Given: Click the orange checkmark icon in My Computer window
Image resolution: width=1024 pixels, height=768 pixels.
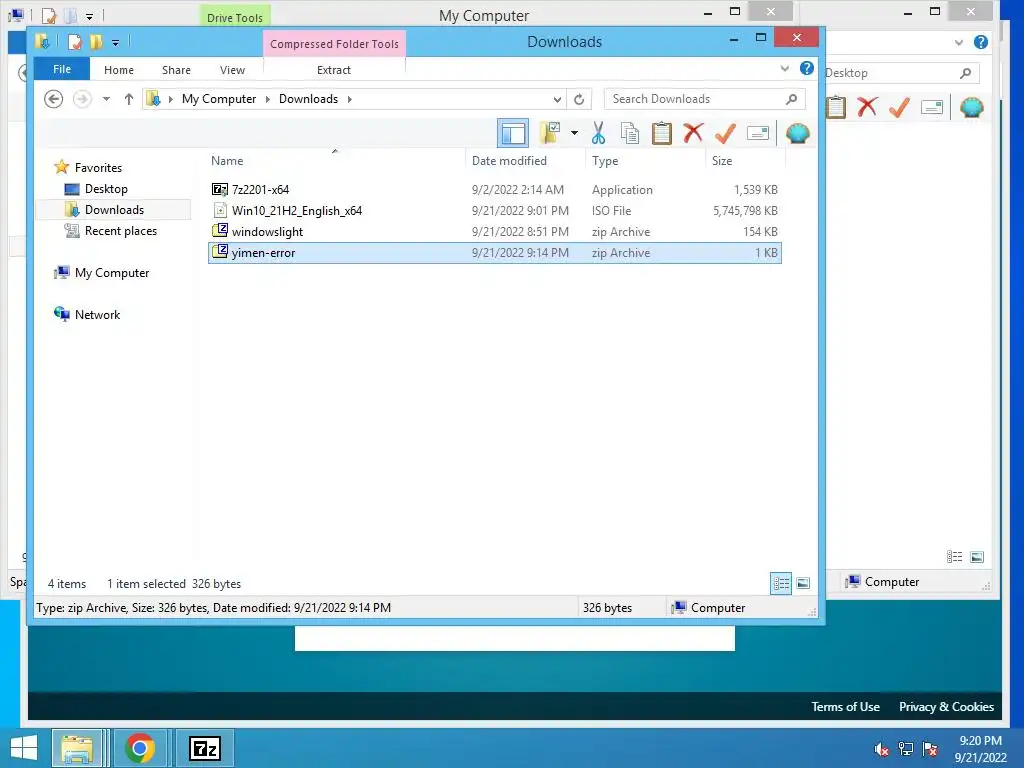Looking at the screenshot, I should [899, 107].
